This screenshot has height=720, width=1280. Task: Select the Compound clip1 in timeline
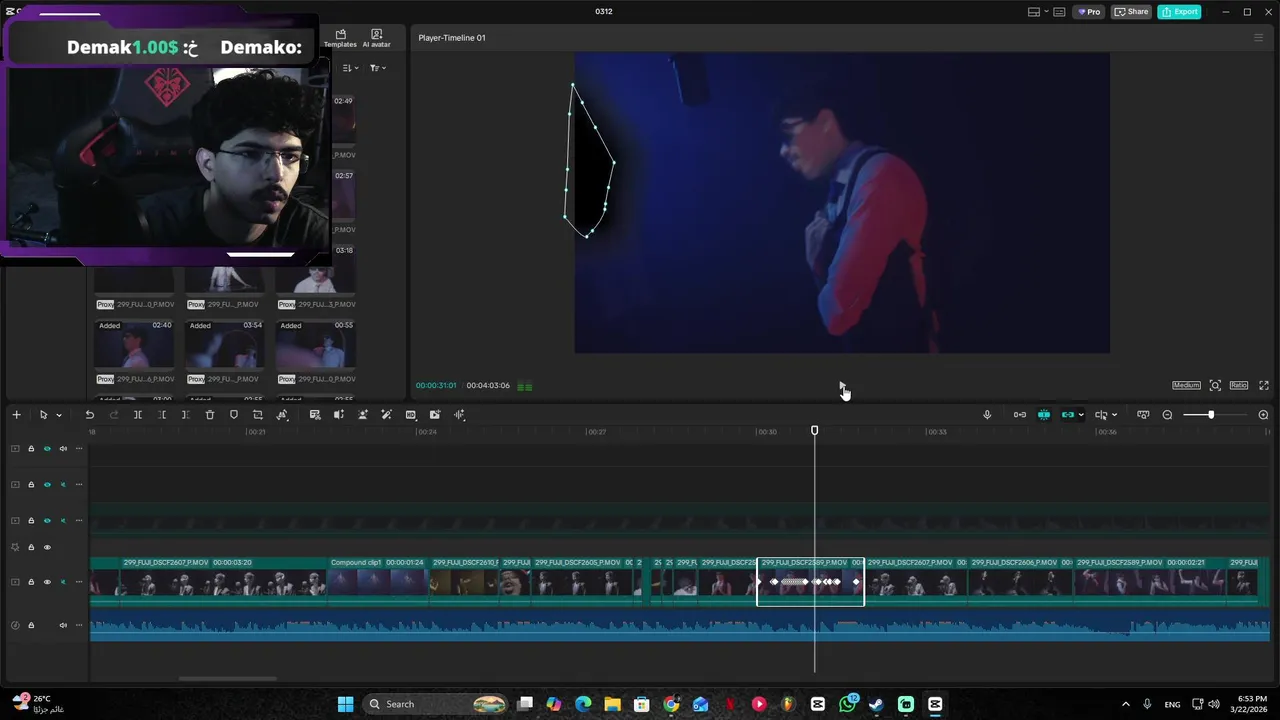click(377, 581)
